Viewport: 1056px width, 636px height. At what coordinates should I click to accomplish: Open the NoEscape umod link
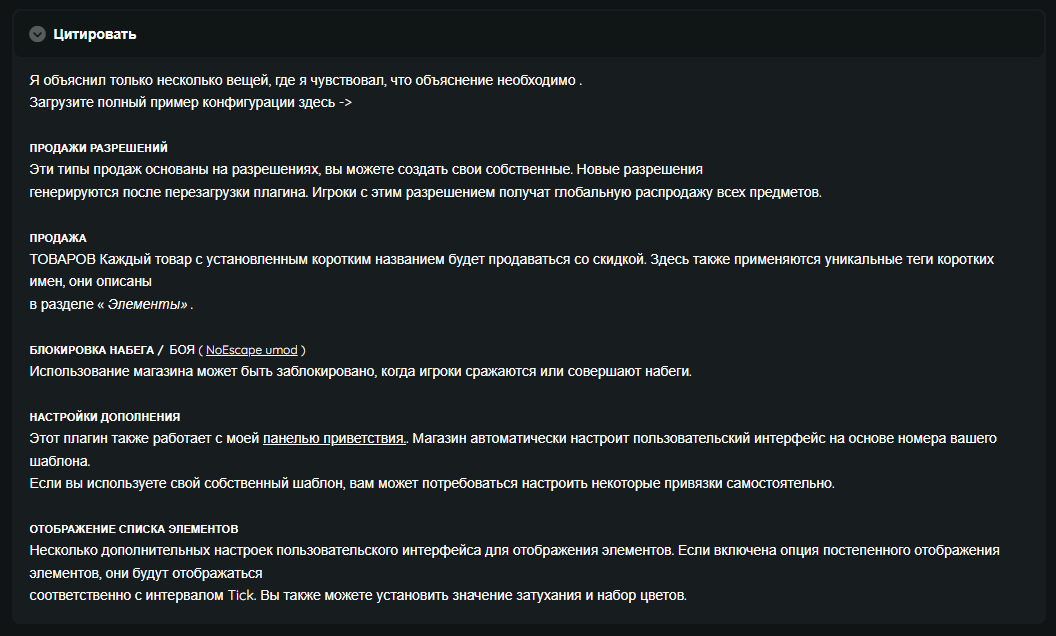[252, 350]
